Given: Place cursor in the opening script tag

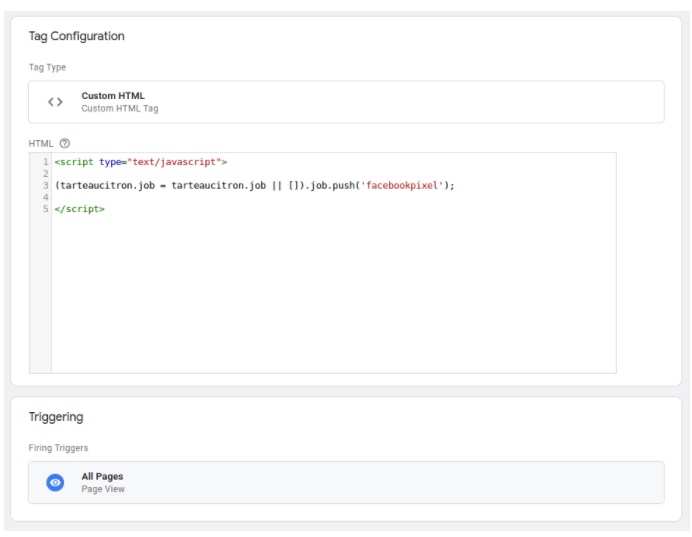Looking at the screenshot, I should pyautogui.click(x=75, y=162).
